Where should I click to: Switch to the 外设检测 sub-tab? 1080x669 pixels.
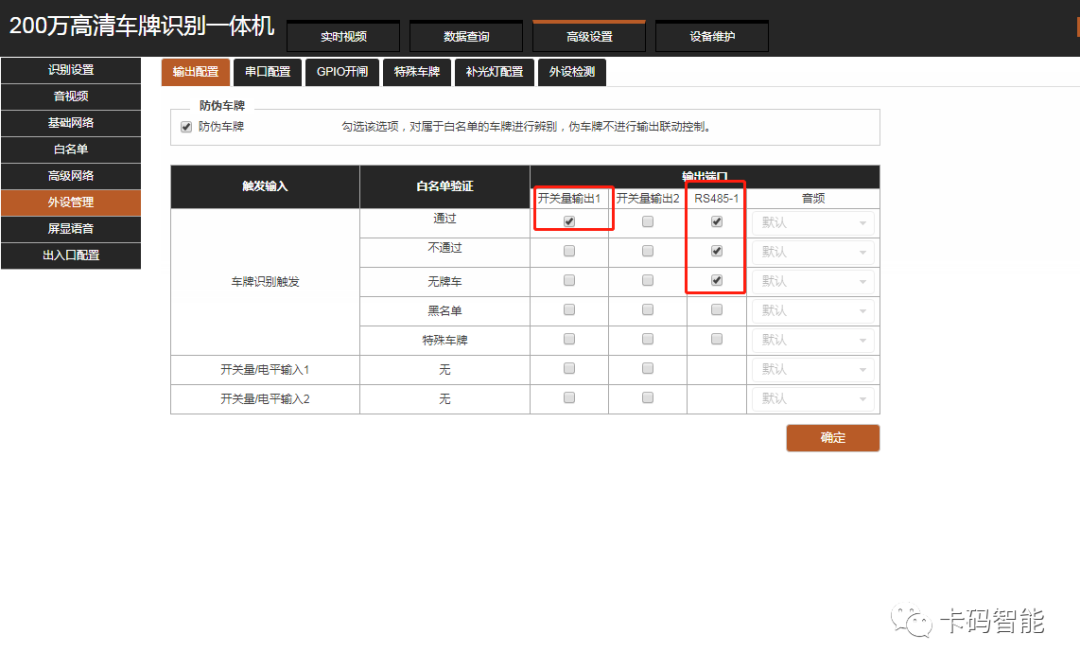tap(572, 72)
